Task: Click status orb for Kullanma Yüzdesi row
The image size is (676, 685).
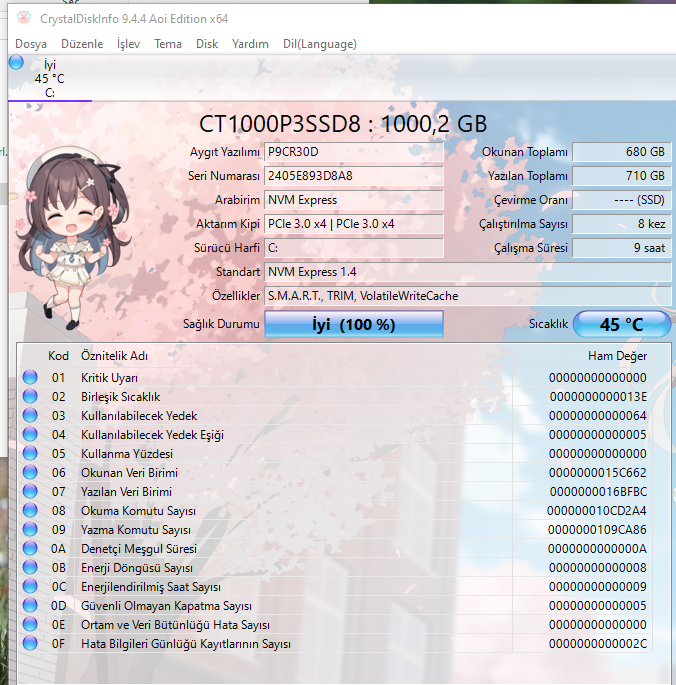Action: pyautogui.click(x=30, y=453)
